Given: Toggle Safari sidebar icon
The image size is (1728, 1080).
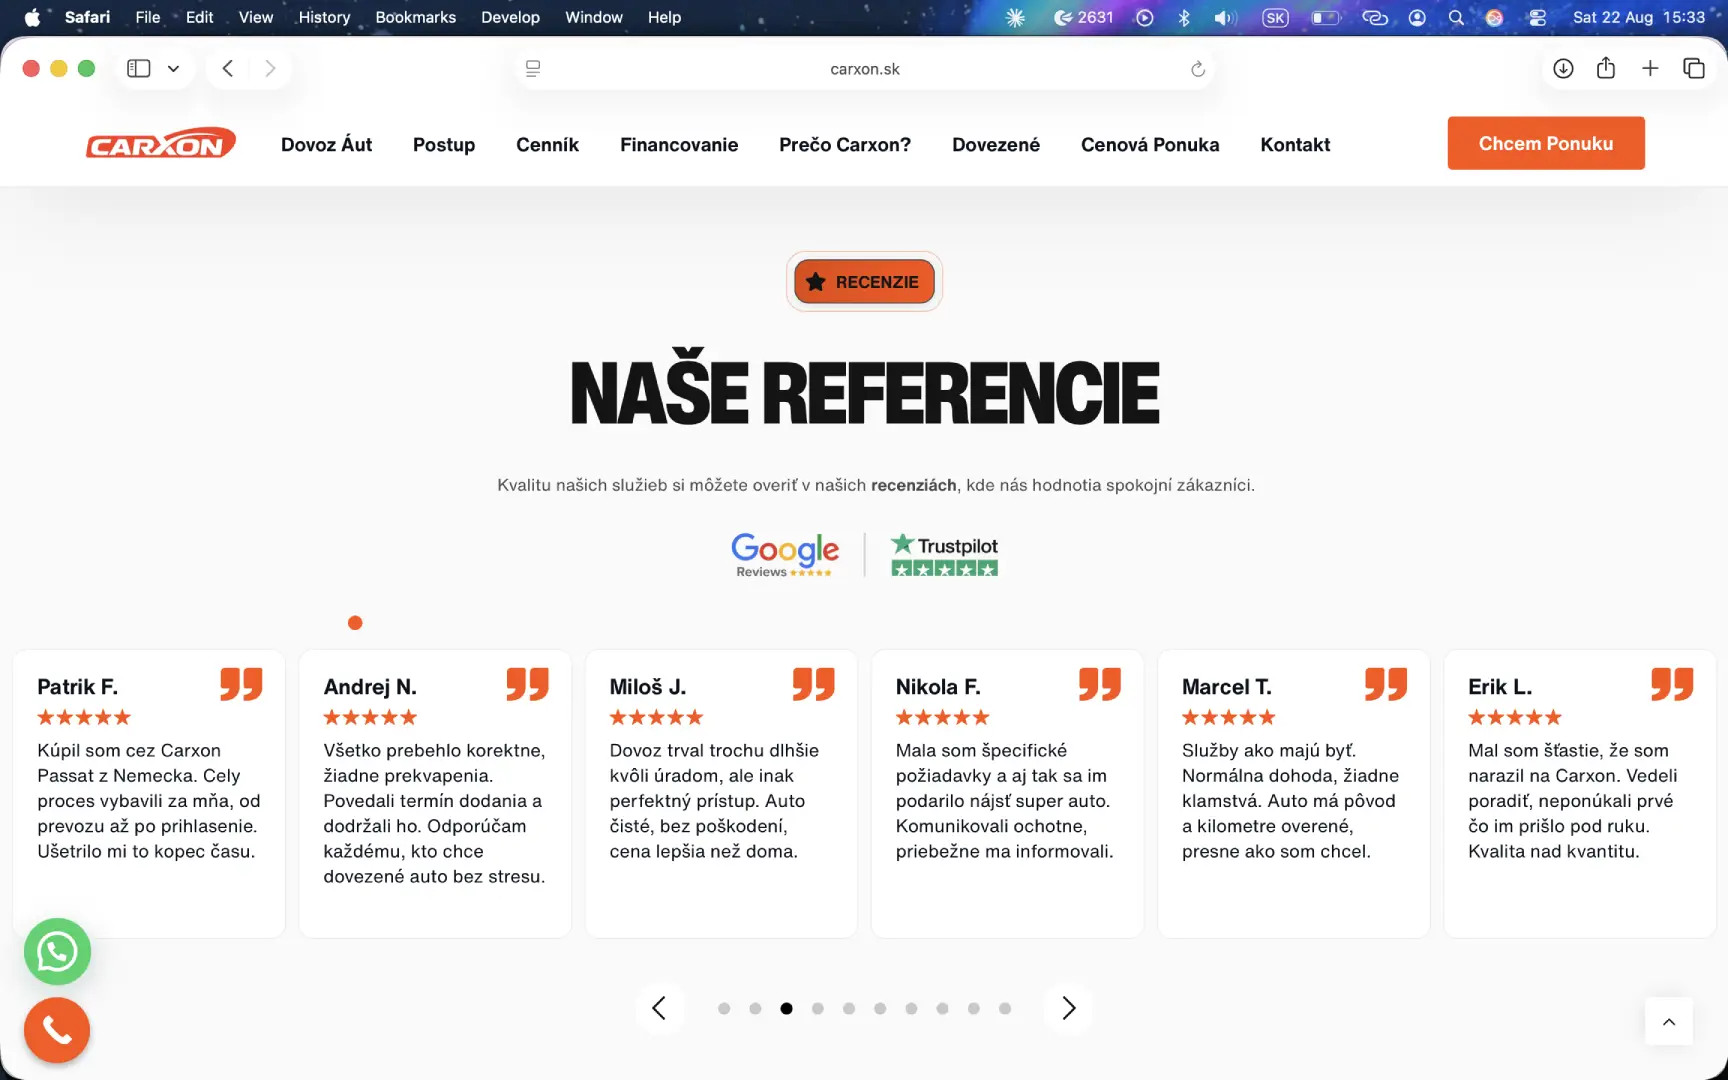Looking at the screenshot, I should 139,69.
